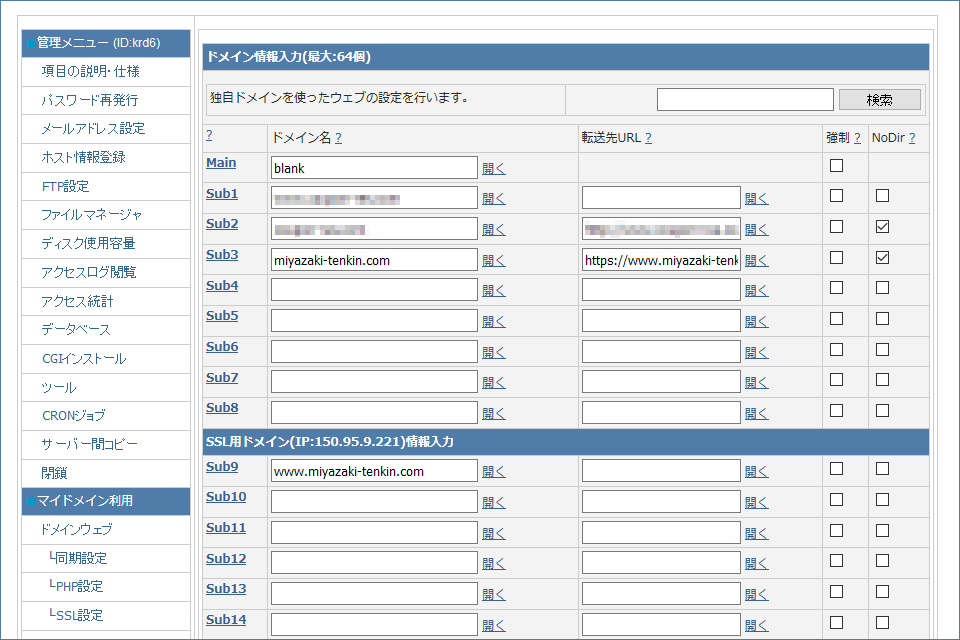Click 開く beside www.miyazaki-tenkin.com domain

(x=493, y=472)
